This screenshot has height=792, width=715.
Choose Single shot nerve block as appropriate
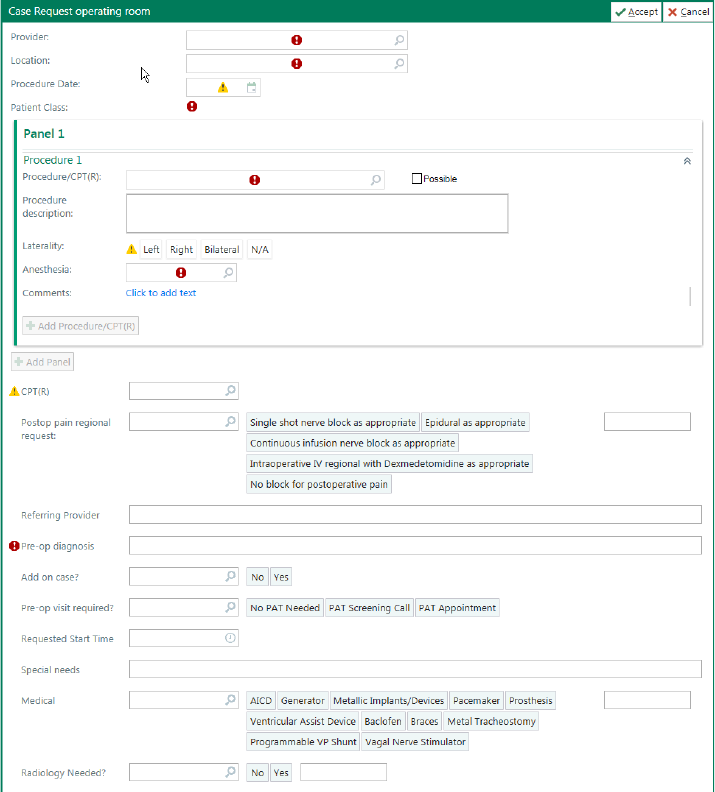point(333,423)
